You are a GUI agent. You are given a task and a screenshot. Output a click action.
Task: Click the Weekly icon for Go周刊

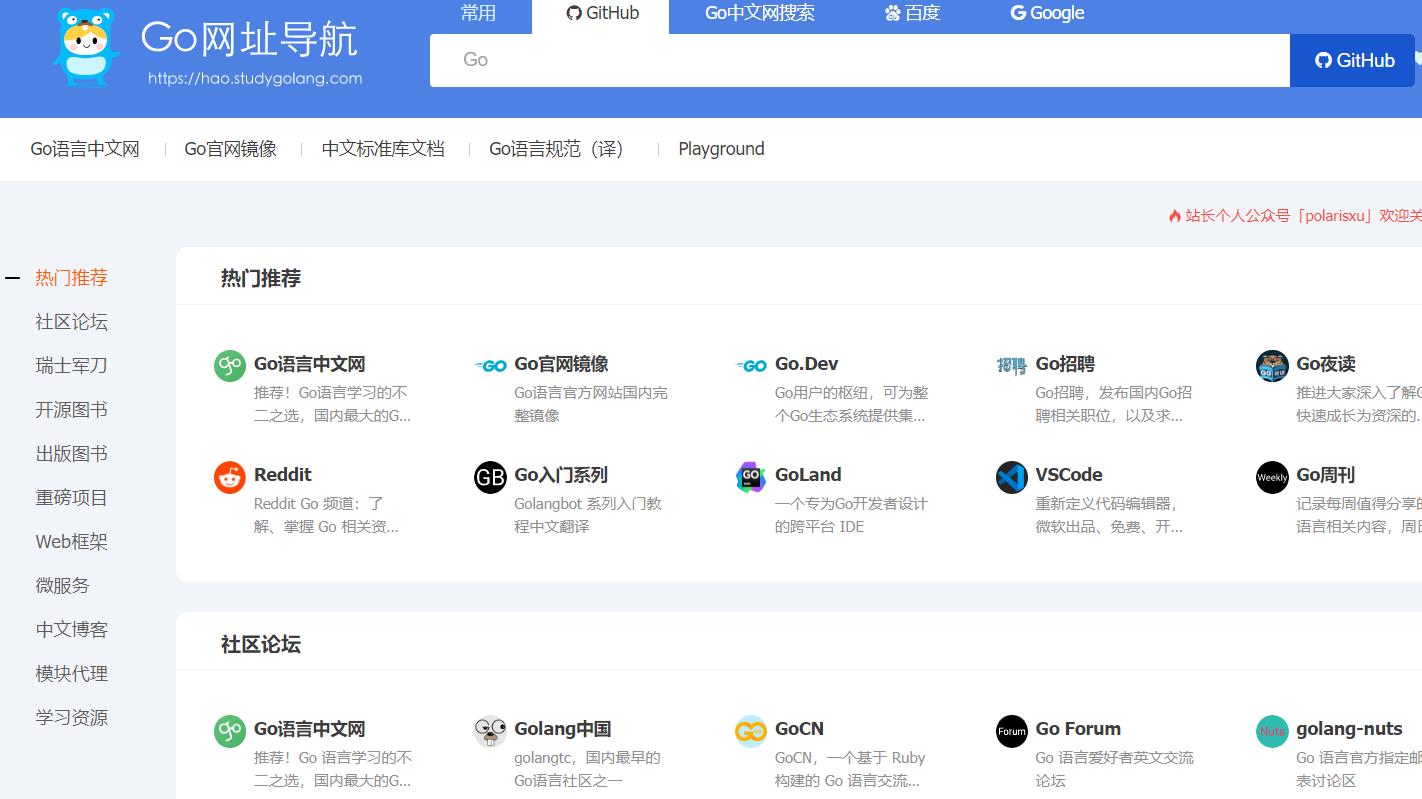pyautogui.click(x=1272, y=477)
